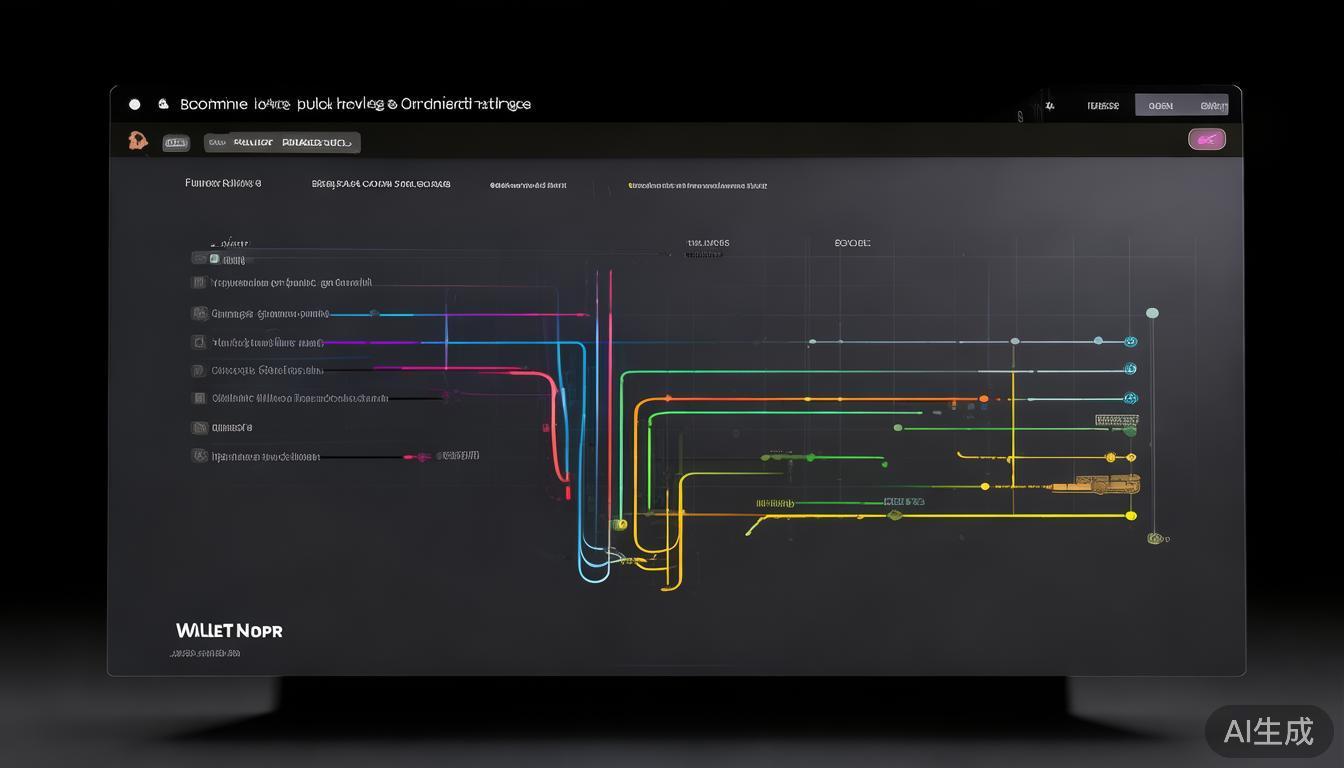Open the wide gray pill dropdown in the toolbar
1344x768 pixels.
point(282,143)
